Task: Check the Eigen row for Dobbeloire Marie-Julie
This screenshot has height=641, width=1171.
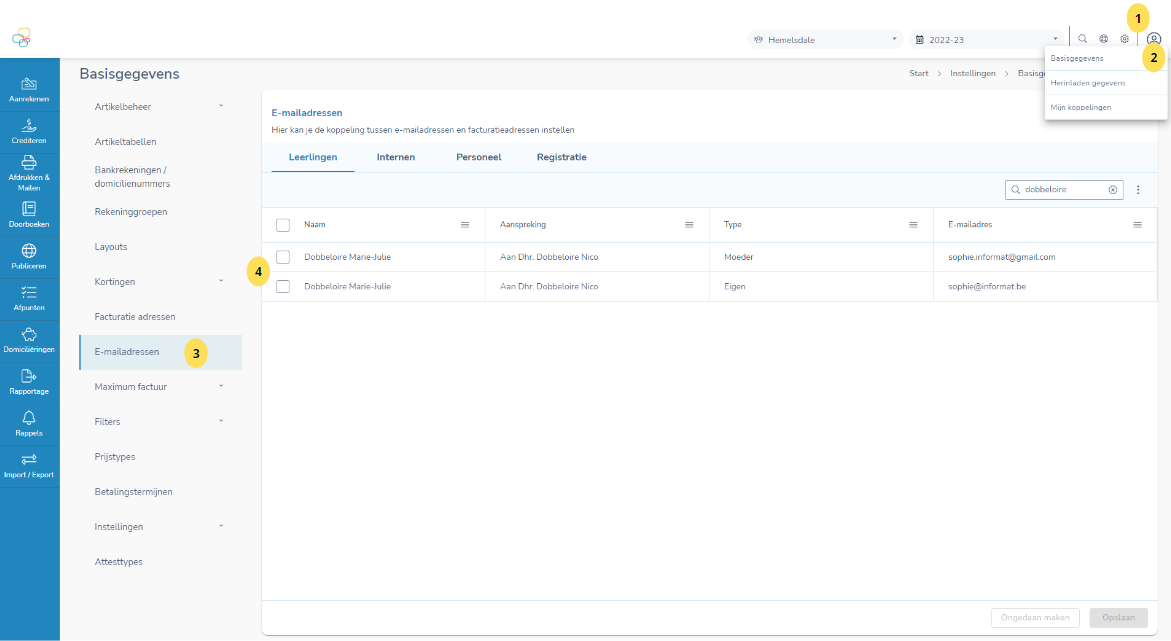Action: (283, 286)
